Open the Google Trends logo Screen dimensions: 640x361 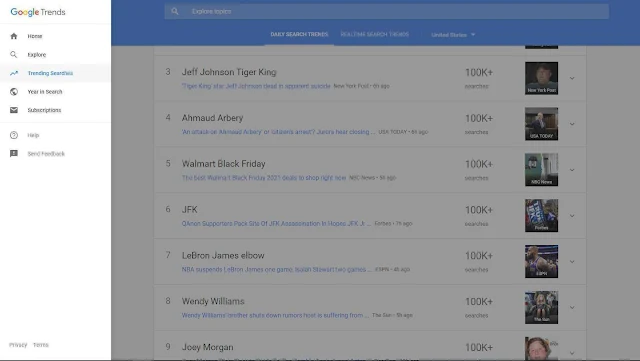(x=38, y=12)
